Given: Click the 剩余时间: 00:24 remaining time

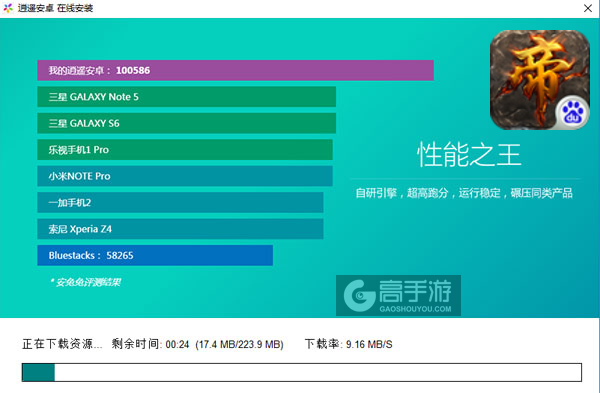Looking at the screenshot, I should click(x=150, y=344).
